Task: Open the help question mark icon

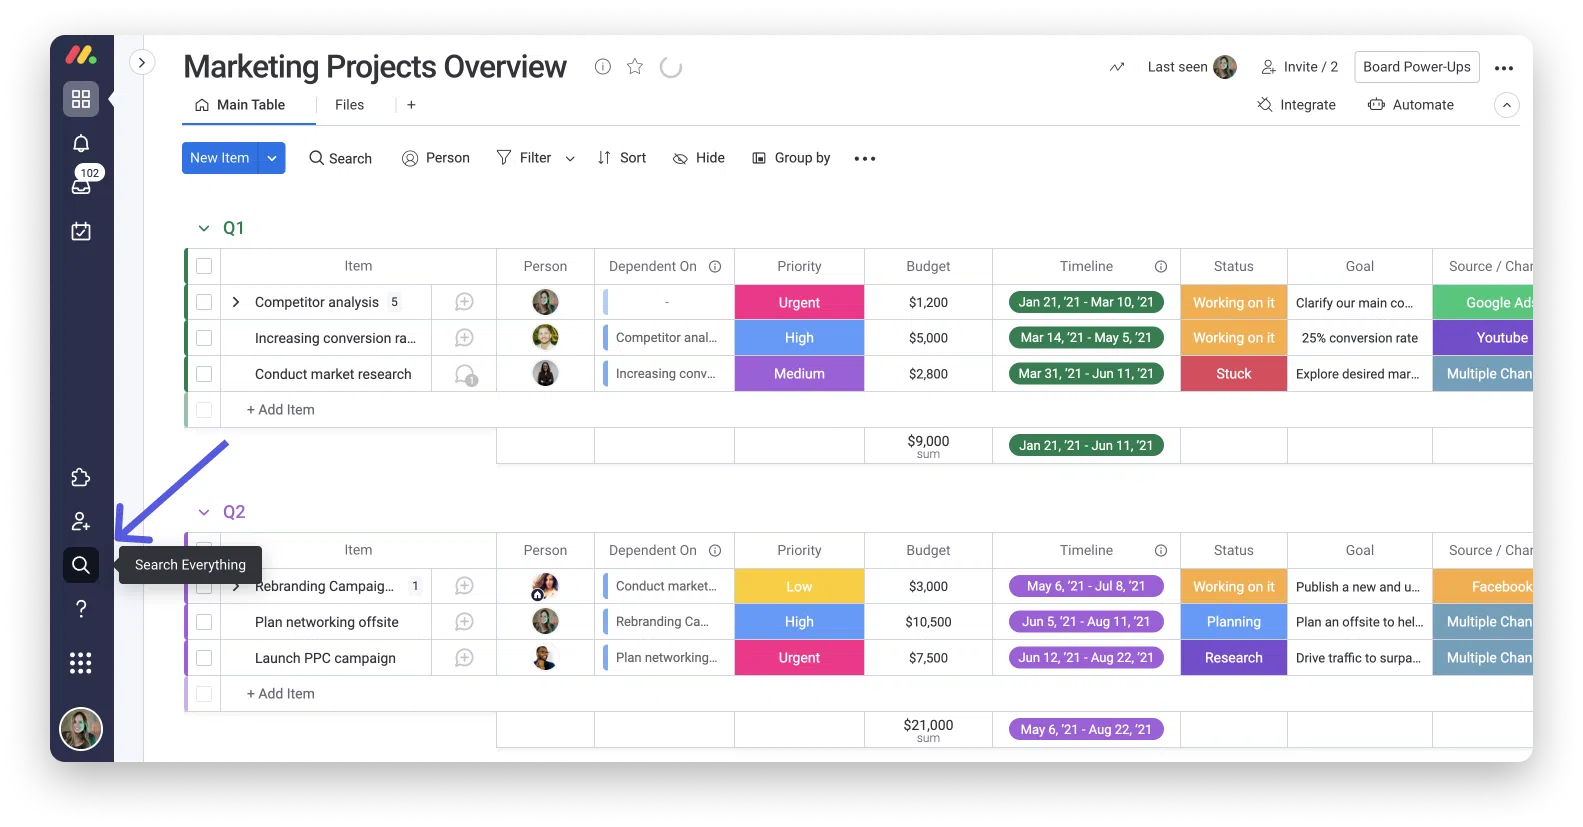Action: click(81, 609)
